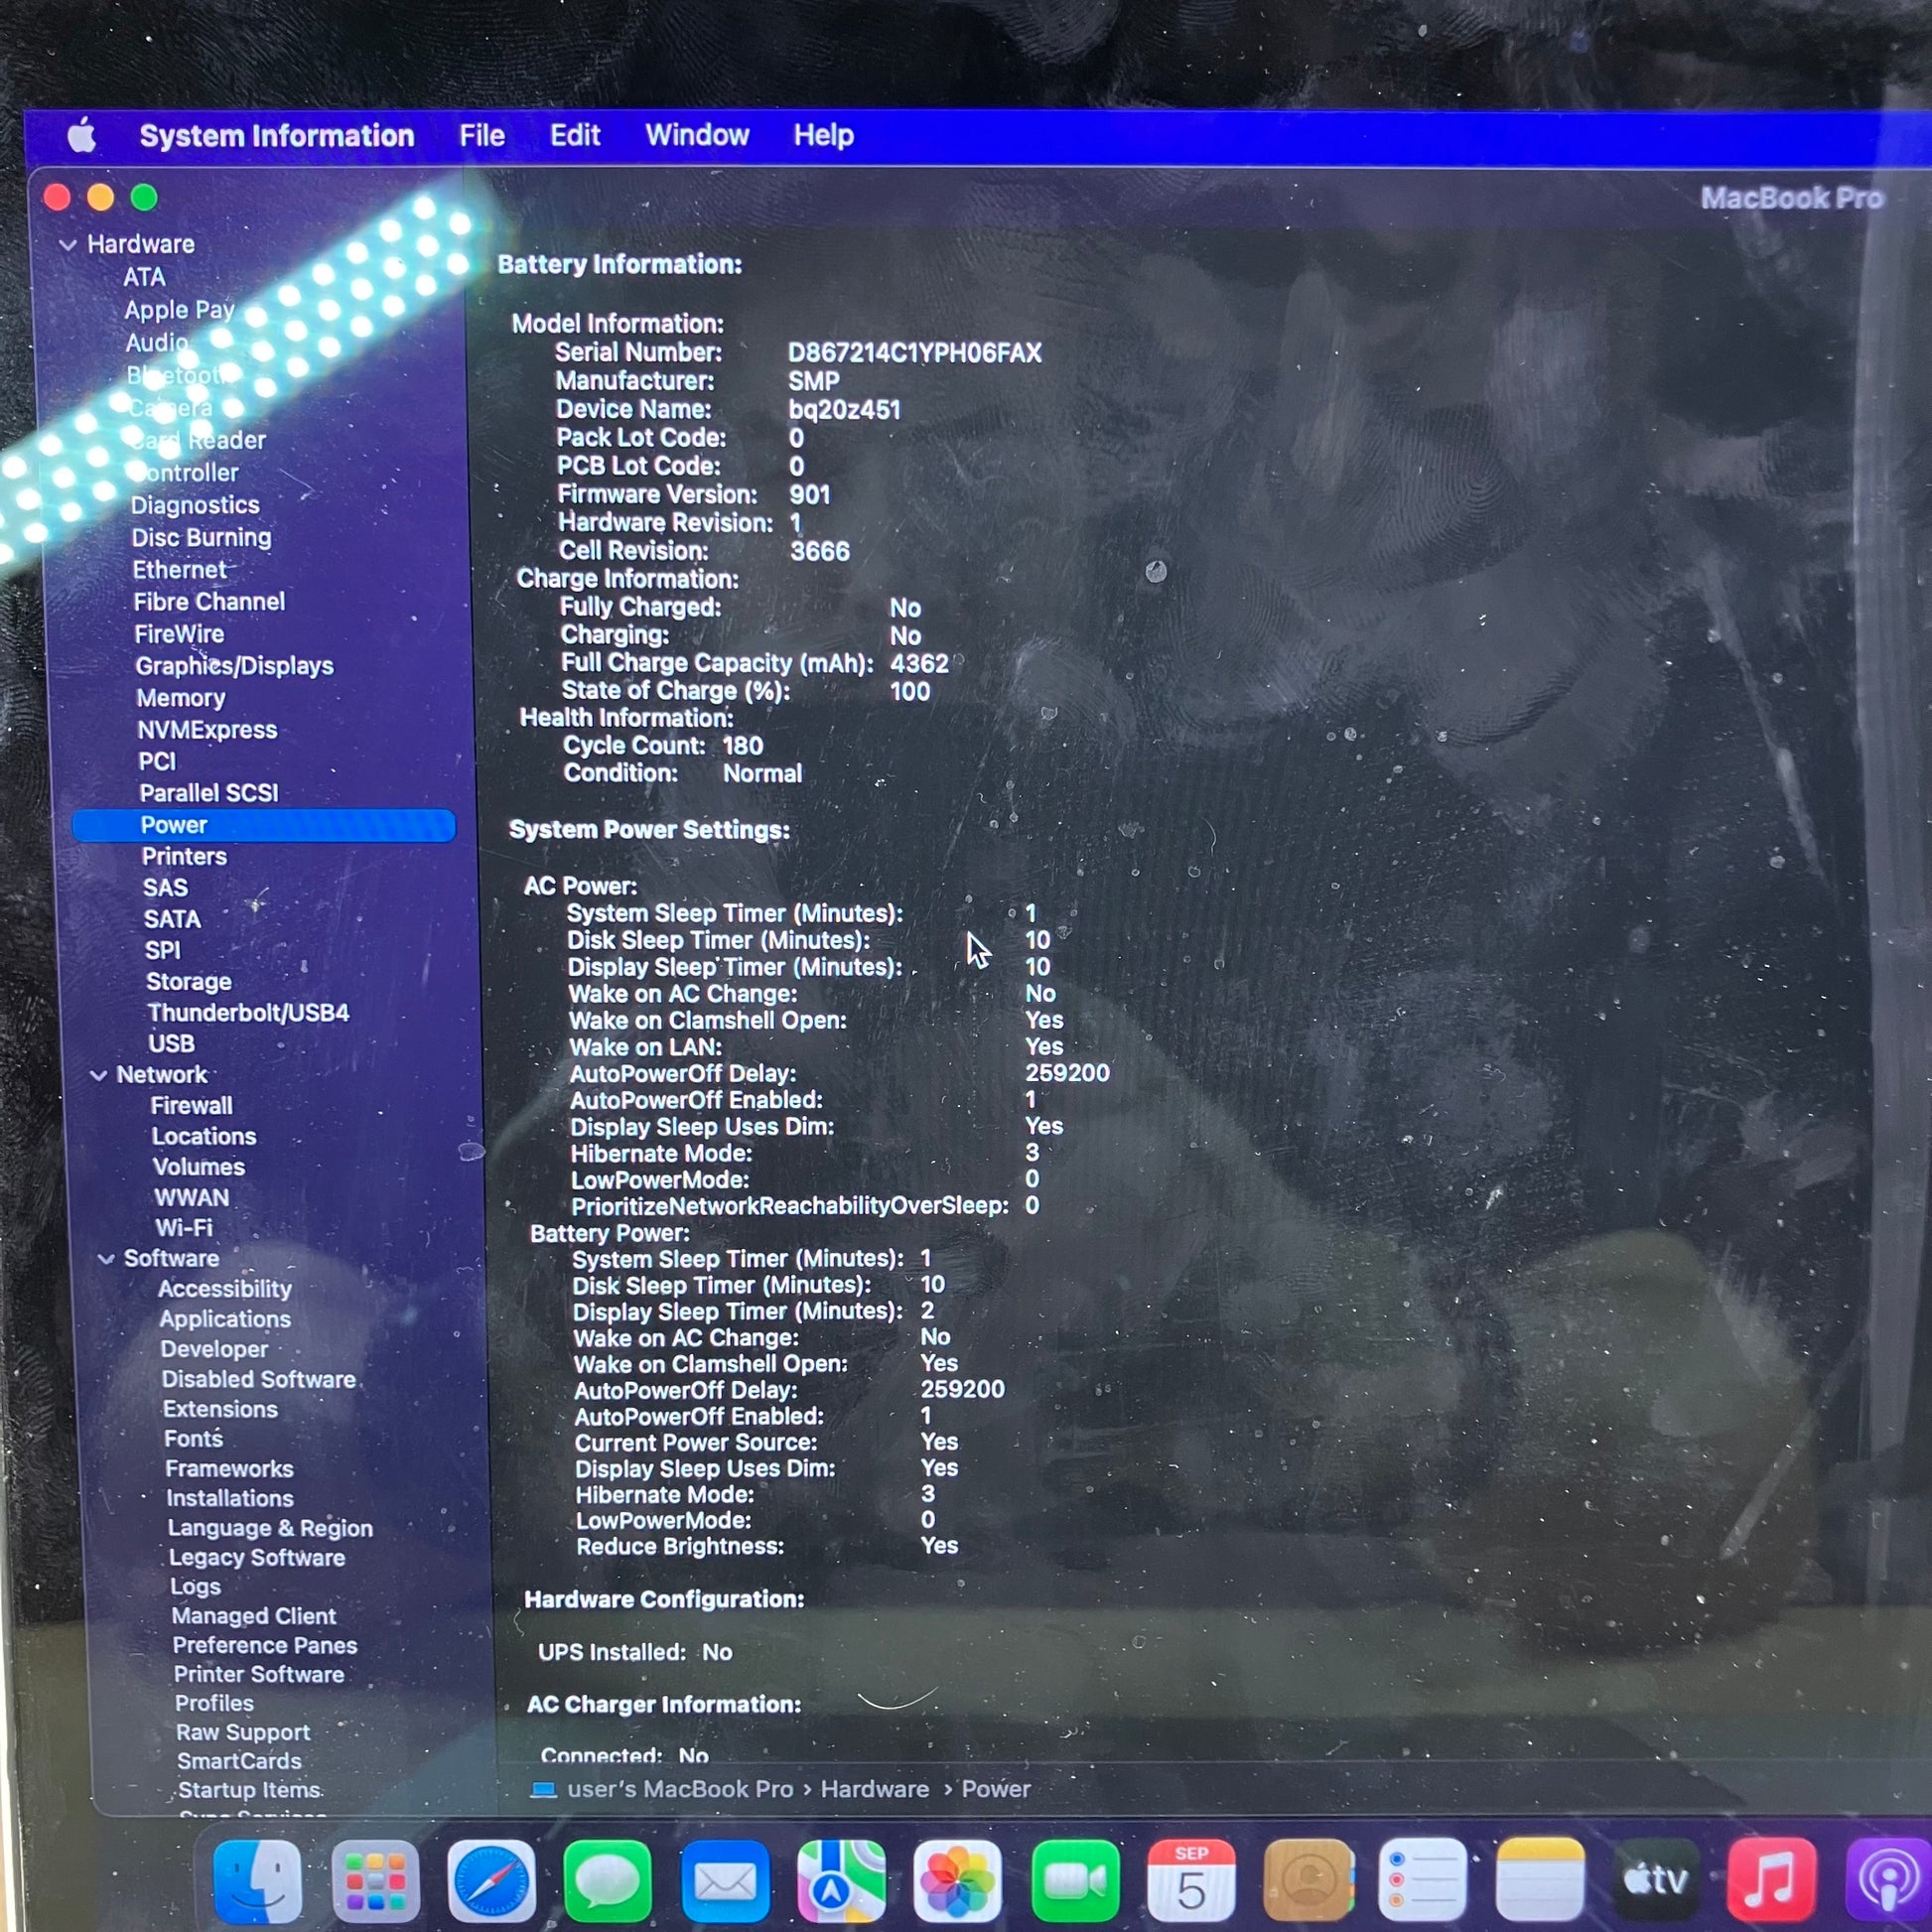Select NVMExpress in sidebar
This screenshot has height=1932, width=1932.
coord(207,730)
